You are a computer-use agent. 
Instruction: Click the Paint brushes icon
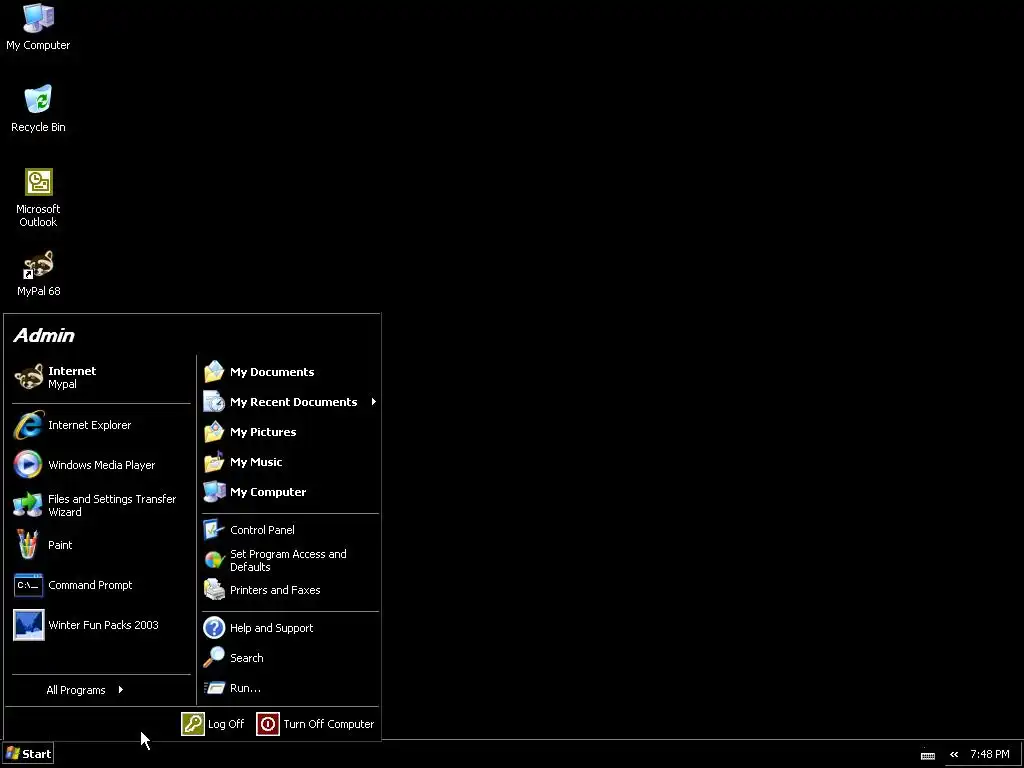click(27, 545)
